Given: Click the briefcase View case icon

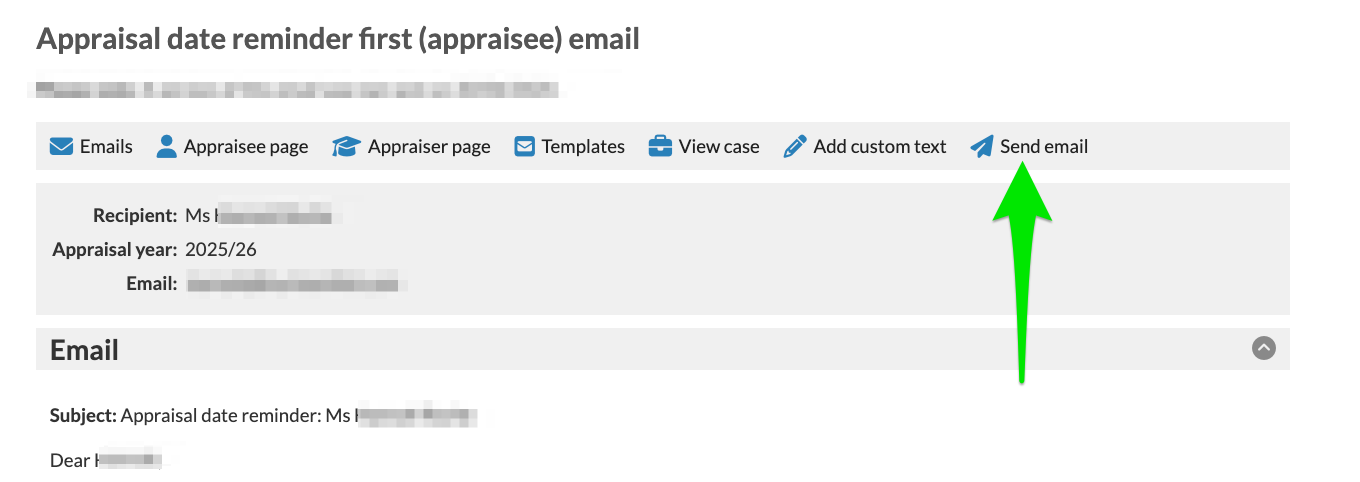Looking at the screenshot, I should pyautogui.click(x=660, y=147).
